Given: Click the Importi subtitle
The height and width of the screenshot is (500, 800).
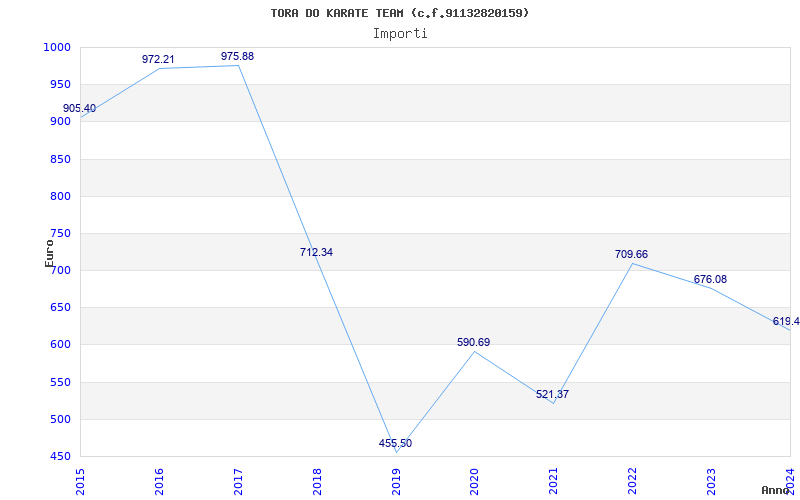Looking at the screenshot, I should (x=400, y=34).
